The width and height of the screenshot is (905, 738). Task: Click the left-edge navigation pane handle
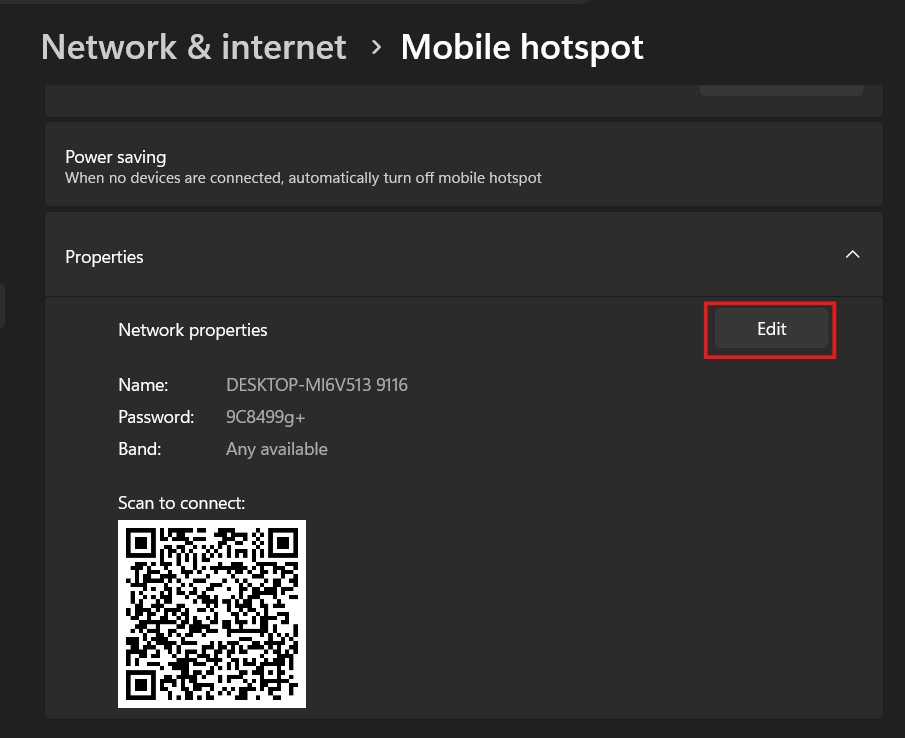pyautogui.click(x=3, y=305)
